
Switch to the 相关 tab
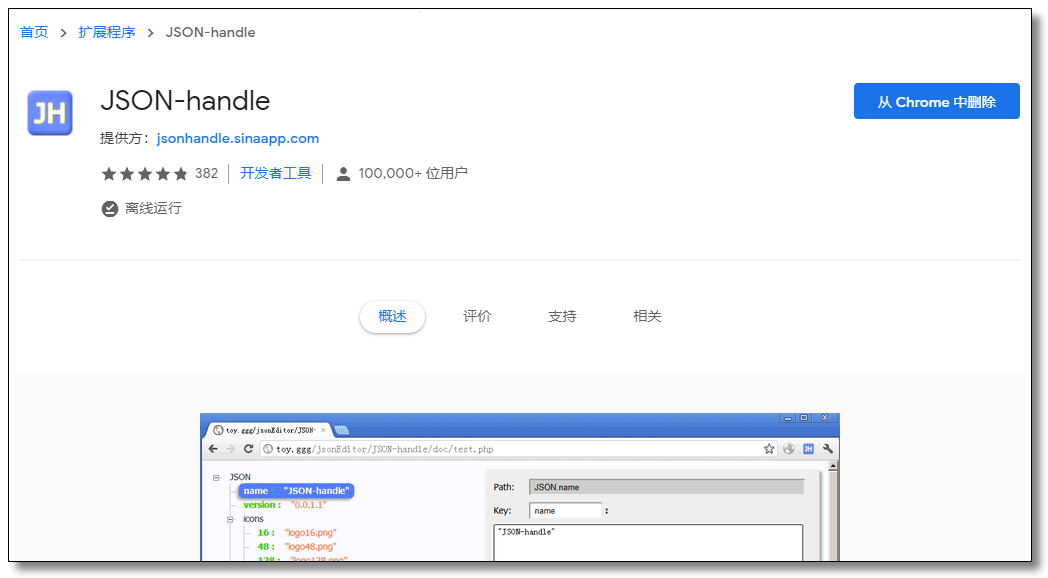(x=647, y=316)
